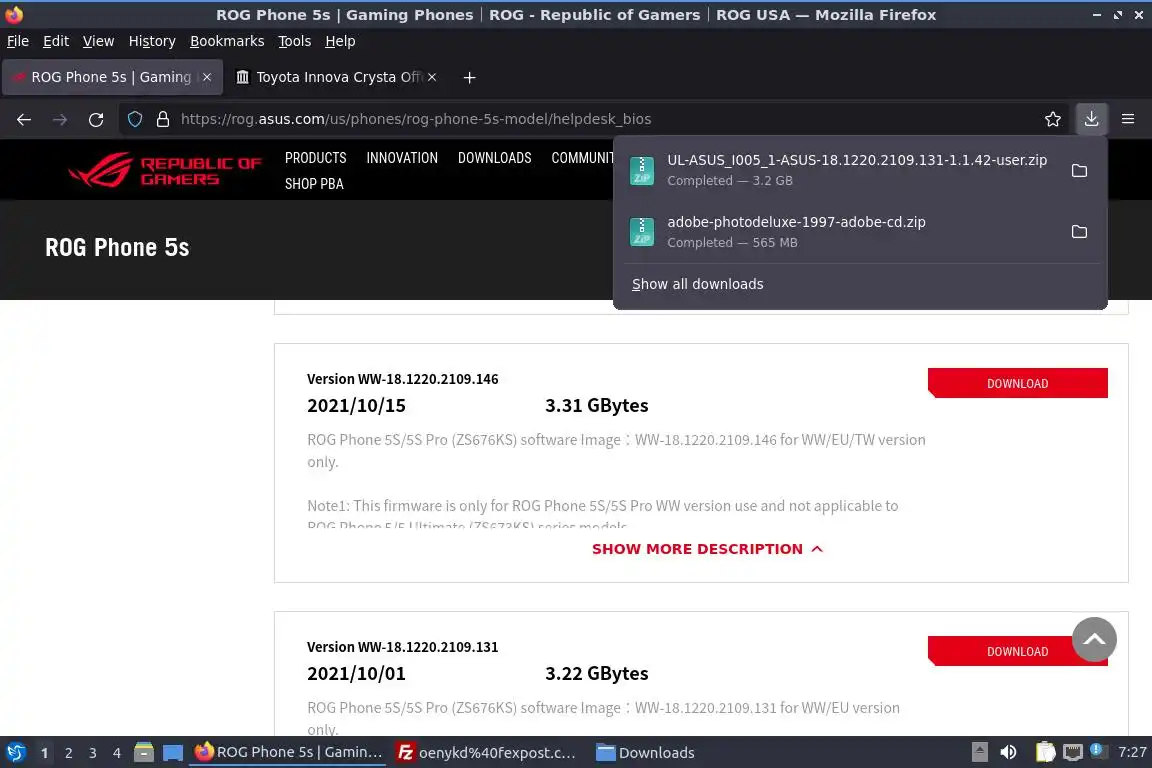Switch to virtual desktop 3
This screenshot has height=768, width=1152.
point(93,753)
